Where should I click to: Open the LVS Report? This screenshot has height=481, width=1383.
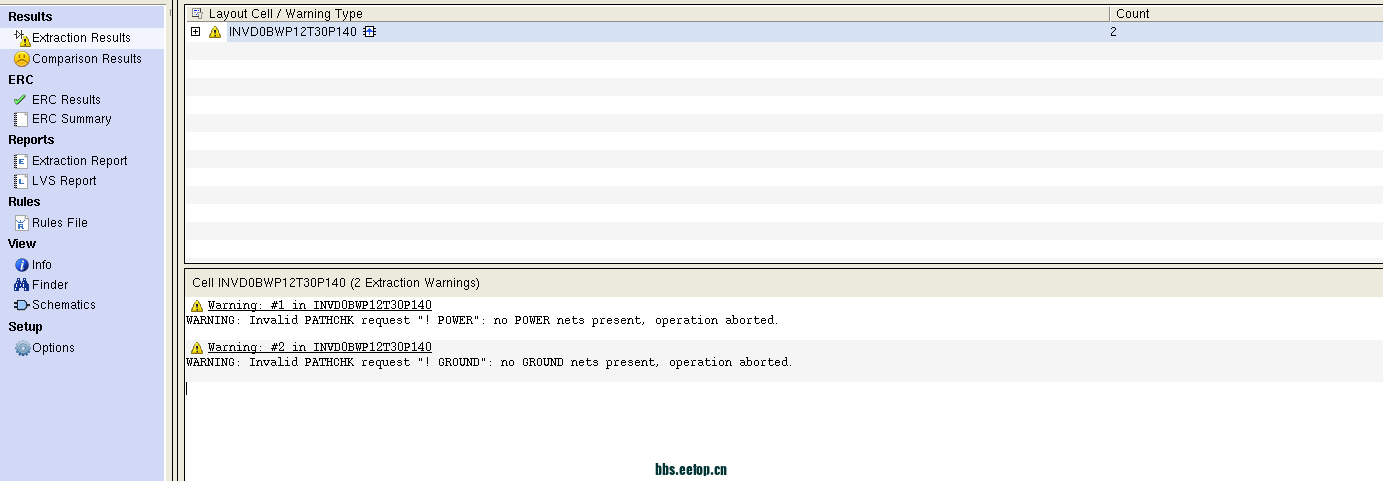click(x=64, y=181)
